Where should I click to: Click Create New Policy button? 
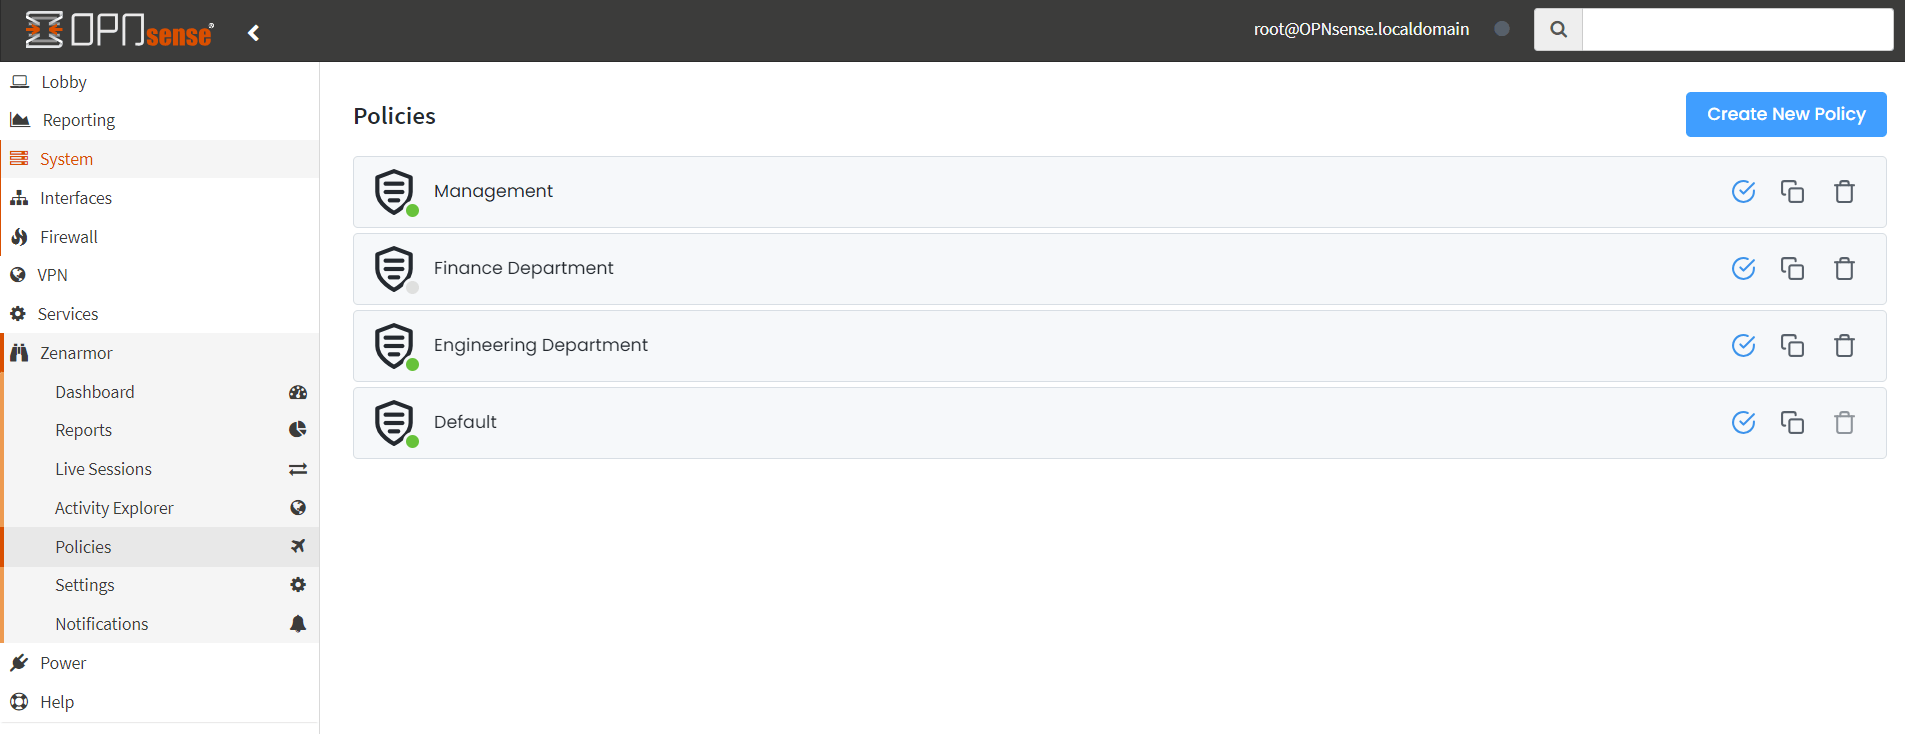[1785, 114]
